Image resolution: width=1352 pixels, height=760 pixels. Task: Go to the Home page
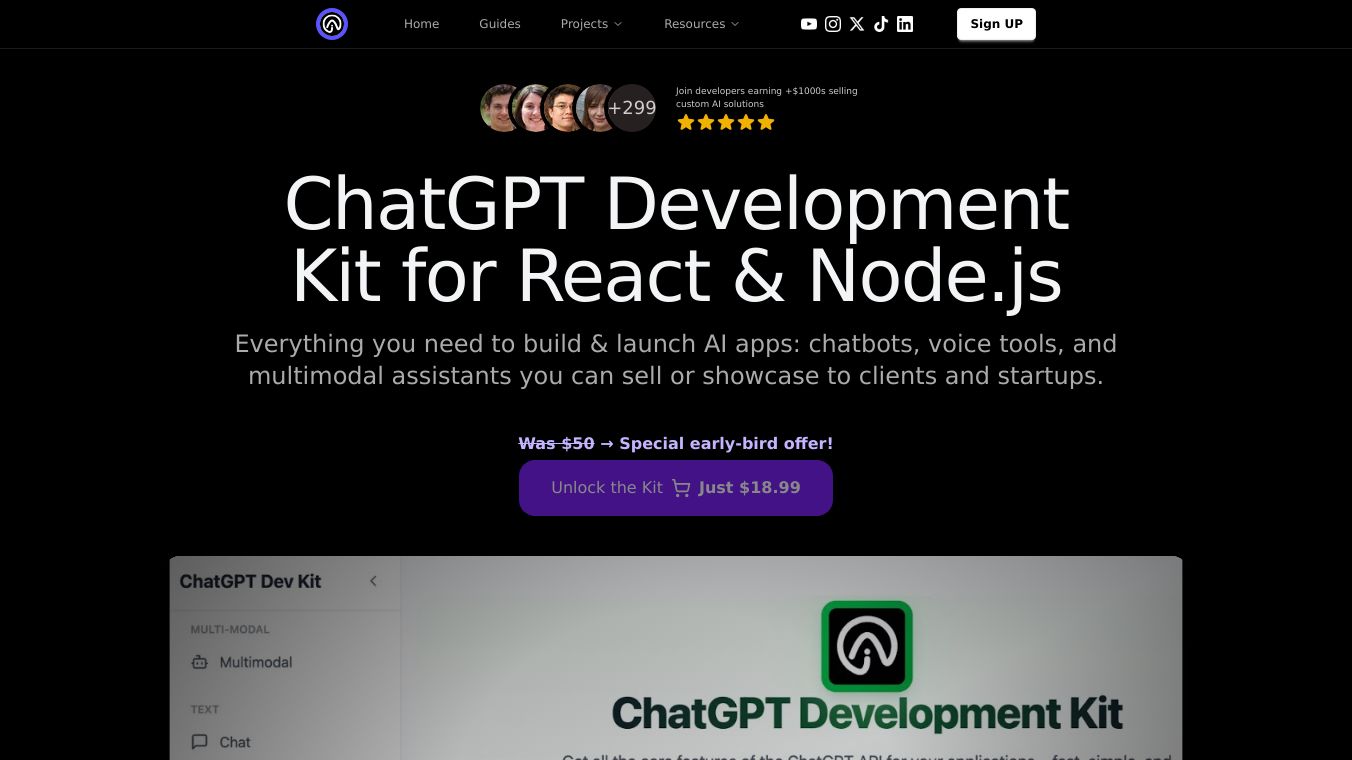pyautogui.click(x=422, y=24)
